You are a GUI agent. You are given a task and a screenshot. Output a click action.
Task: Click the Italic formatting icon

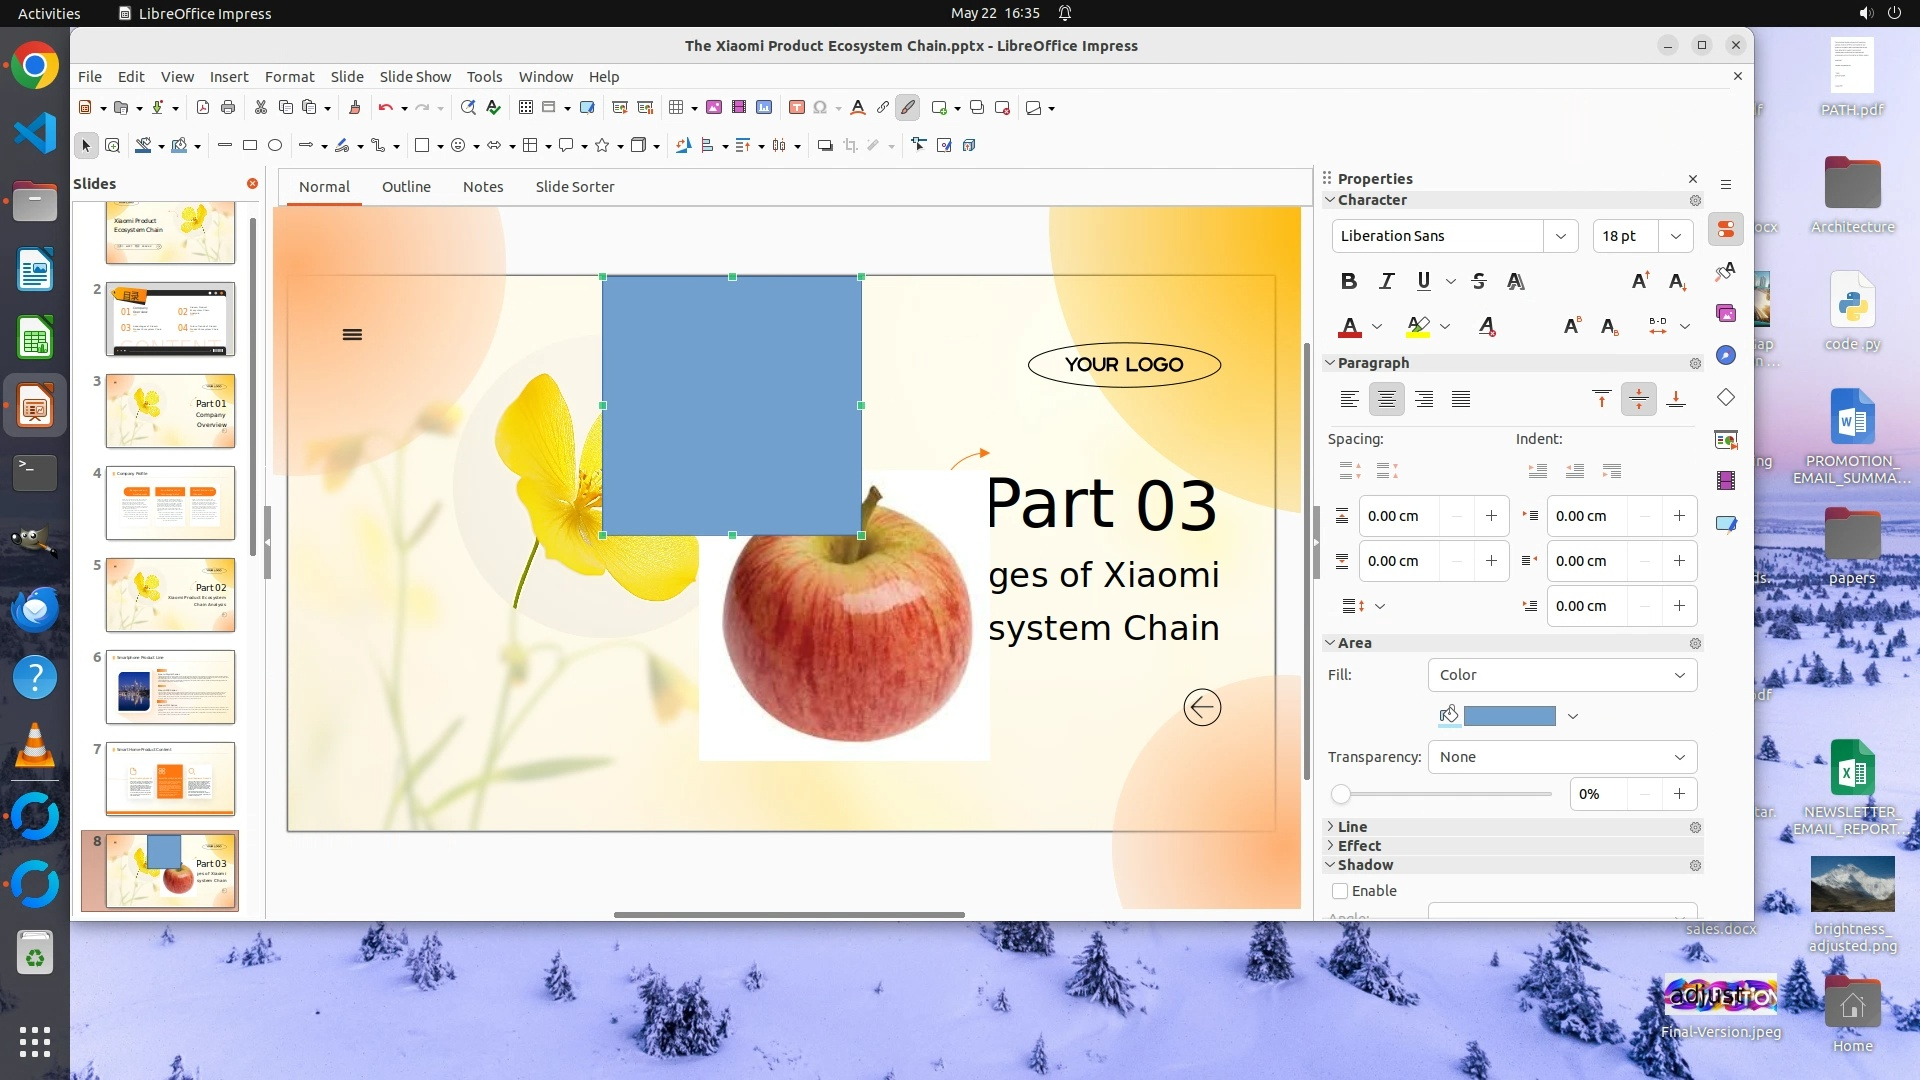pos(1386,281)
